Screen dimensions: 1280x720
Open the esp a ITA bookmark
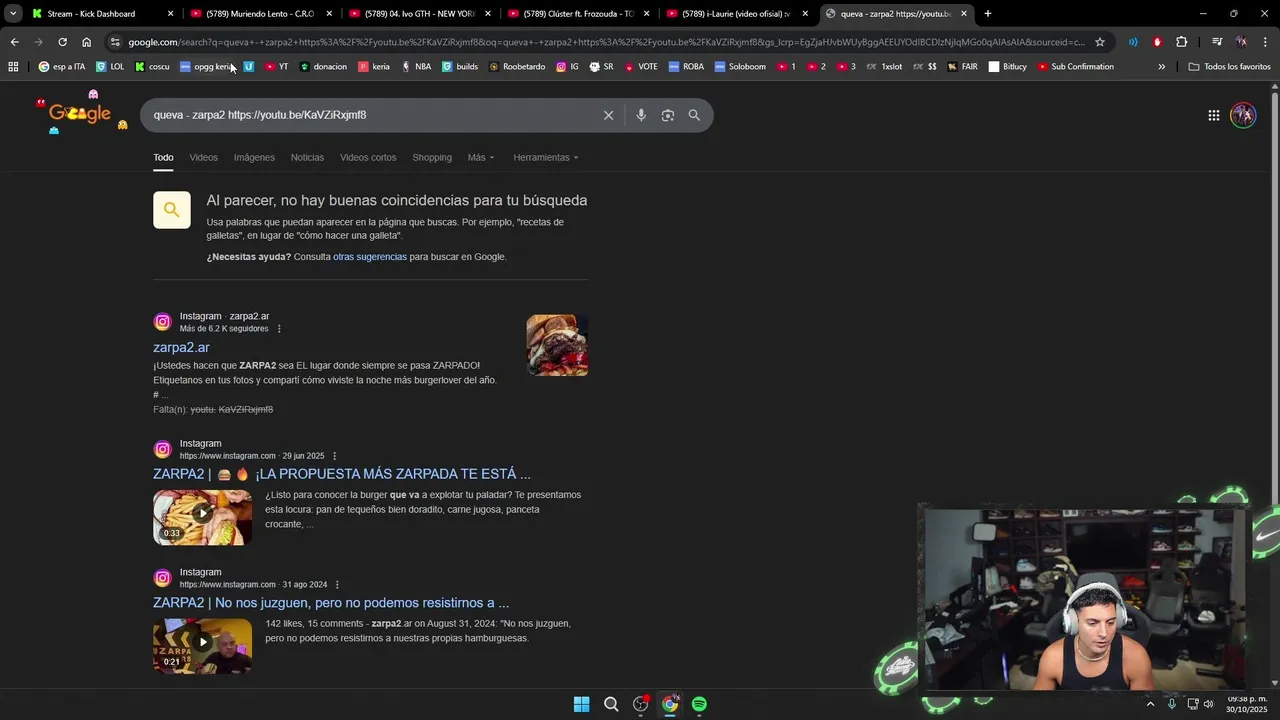(x=61, y=67)
